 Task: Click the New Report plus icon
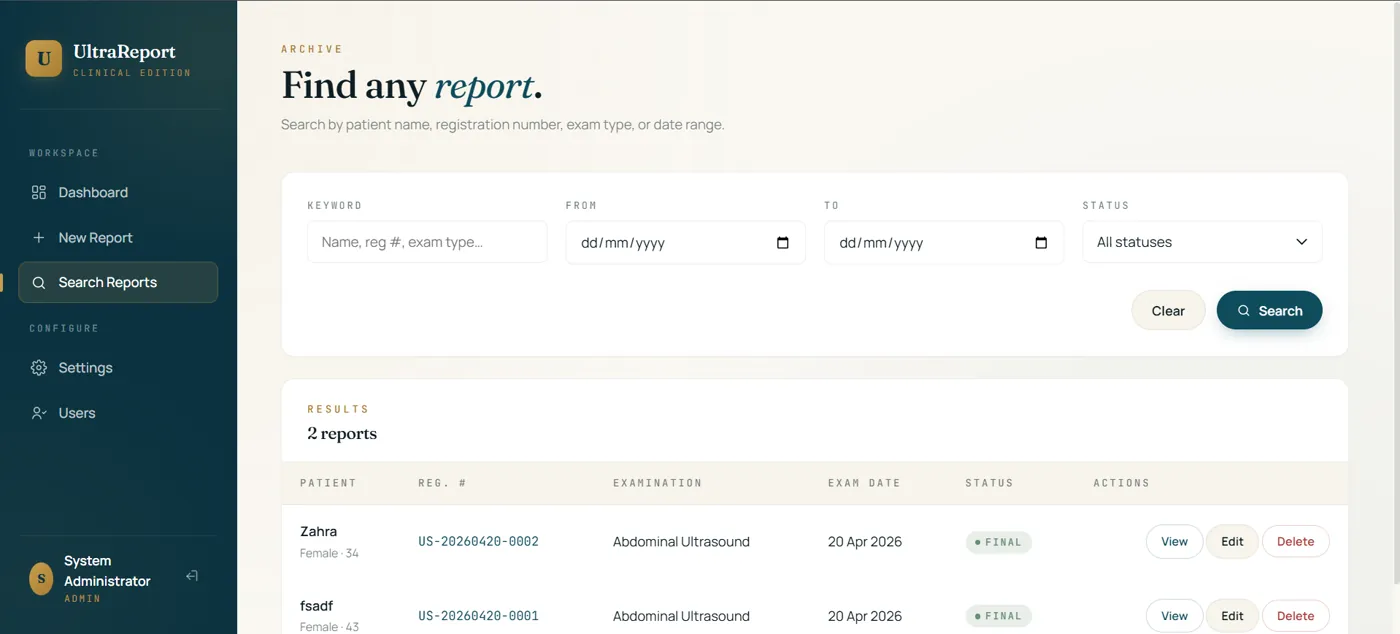pos(39,237)
